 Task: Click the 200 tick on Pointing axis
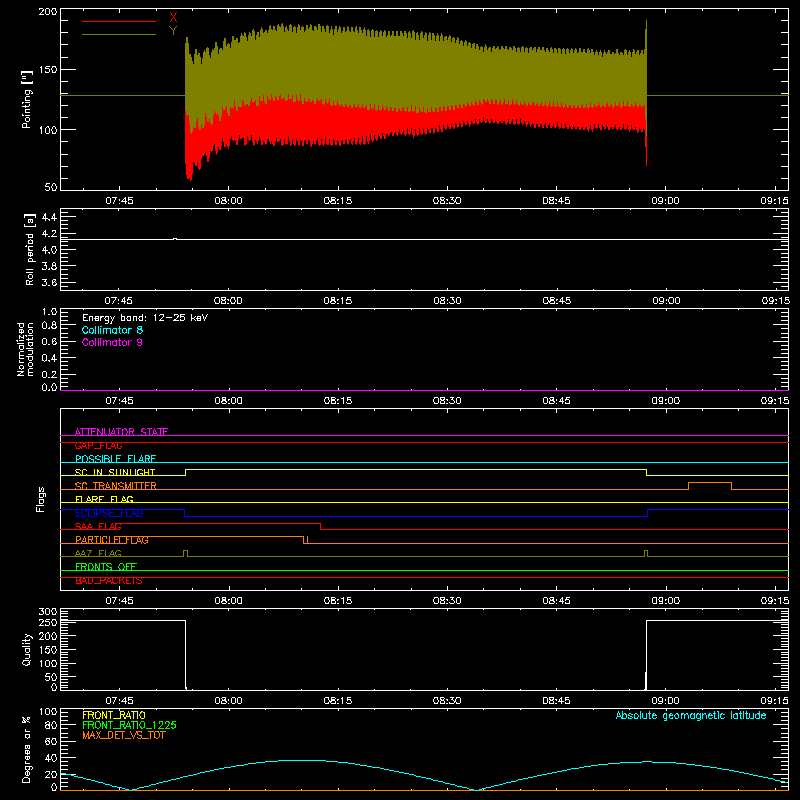point(48,11)
